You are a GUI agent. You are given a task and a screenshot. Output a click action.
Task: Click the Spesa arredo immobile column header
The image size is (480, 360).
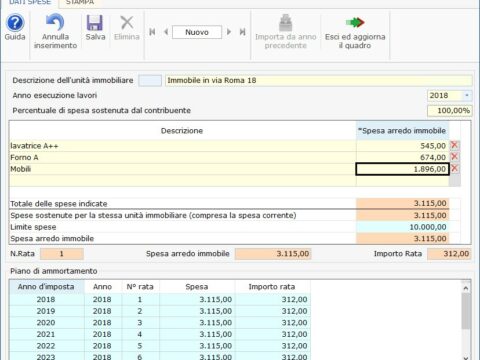point(403,131)
